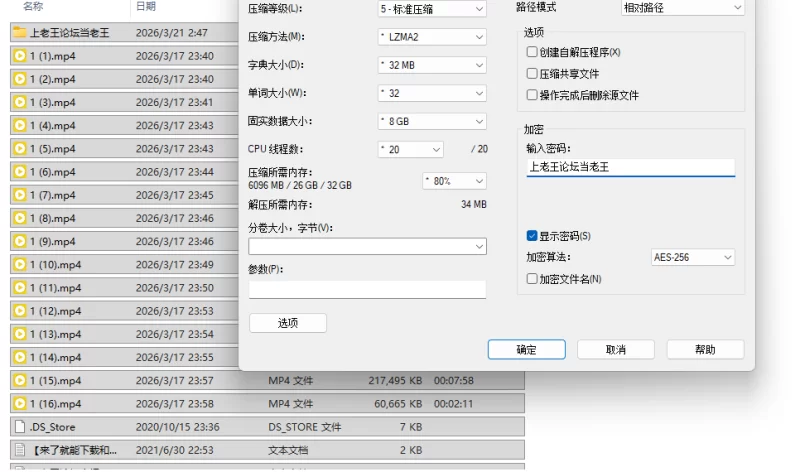Image resolution: width=800 pixels, height=472 pixels.
Task: Click the video icon of 1 (13).mp4
Action: tap(19, 334)
